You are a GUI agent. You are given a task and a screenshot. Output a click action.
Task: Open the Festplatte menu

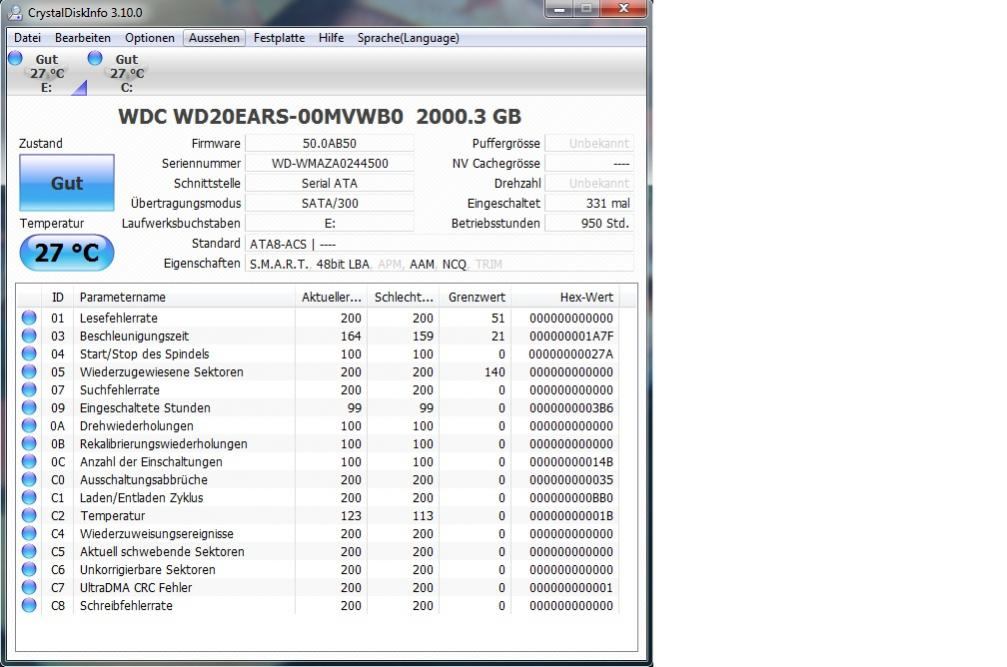(279, 38)
